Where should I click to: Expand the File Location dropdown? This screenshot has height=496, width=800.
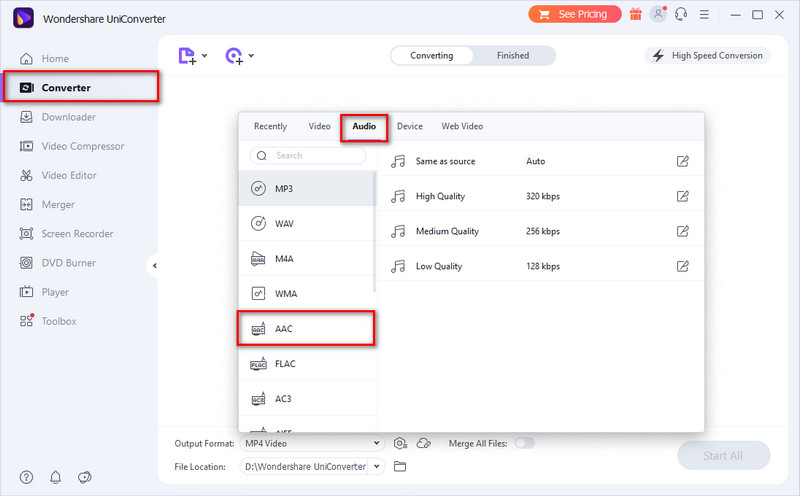[x=377, y=466]
